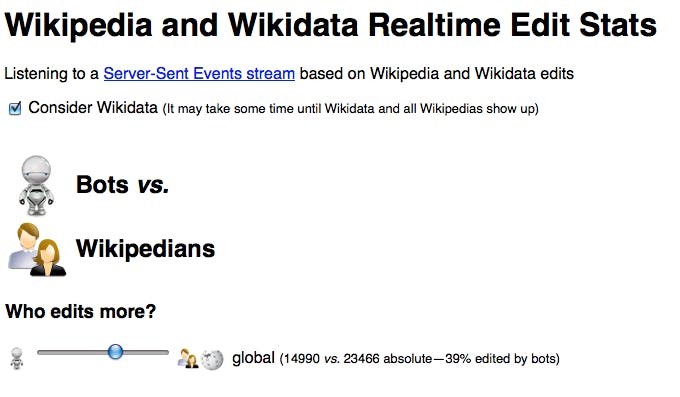Image resolution: width=680 pixels, height=397 pixels.
Task: Click the blue slider thumb for global edits
Action: (115, 351)
